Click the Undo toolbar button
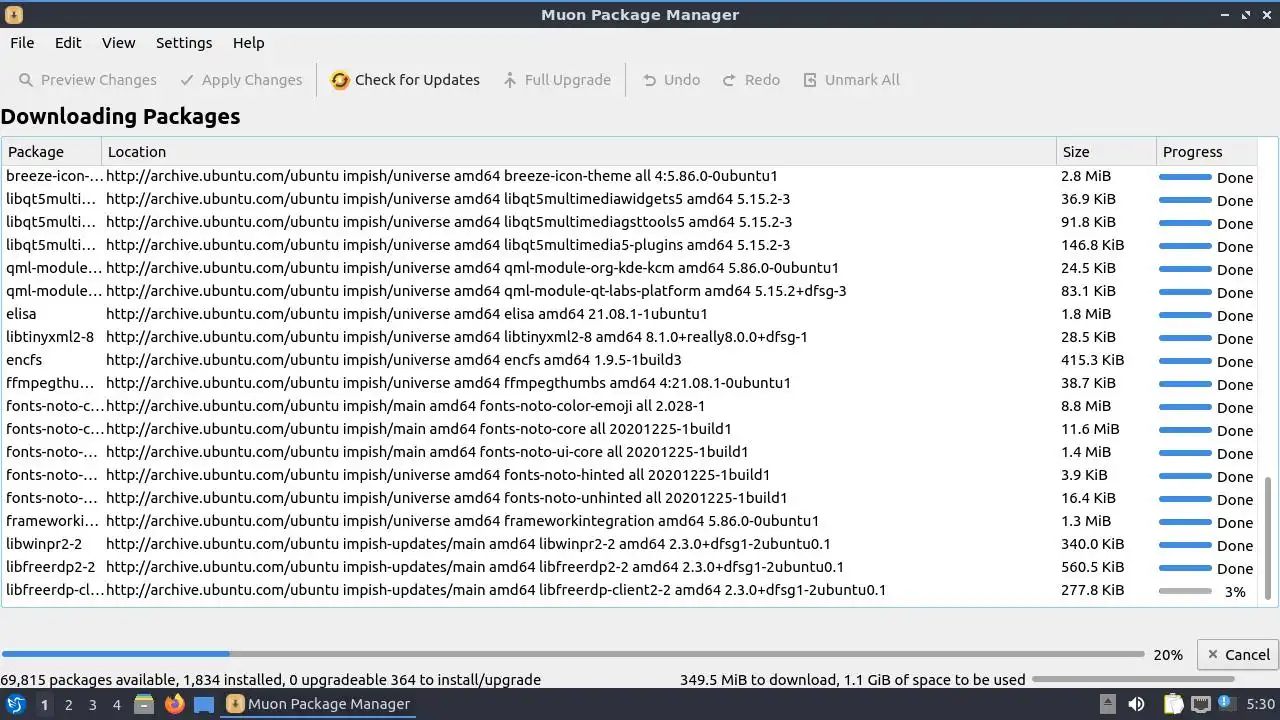The image size is (1280, 720). coord(671,80)
